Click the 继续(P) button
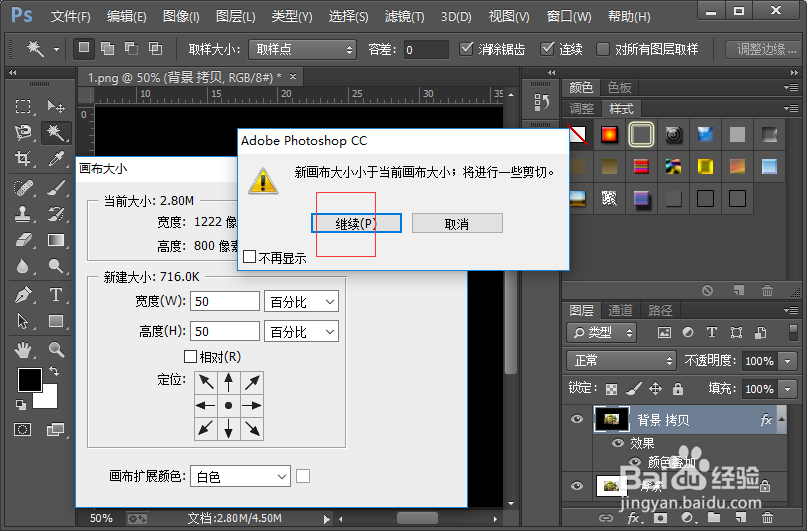807x531 pixels. pos(356,223)
